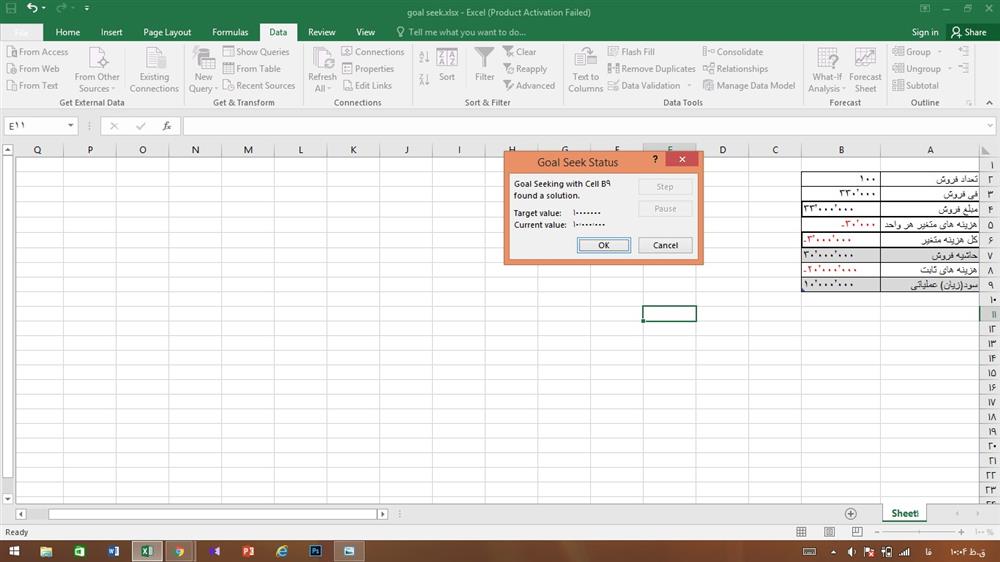Add a new sheet with plus icon
The width and height of the screenshot is (1000, 562).
(850, 513)
